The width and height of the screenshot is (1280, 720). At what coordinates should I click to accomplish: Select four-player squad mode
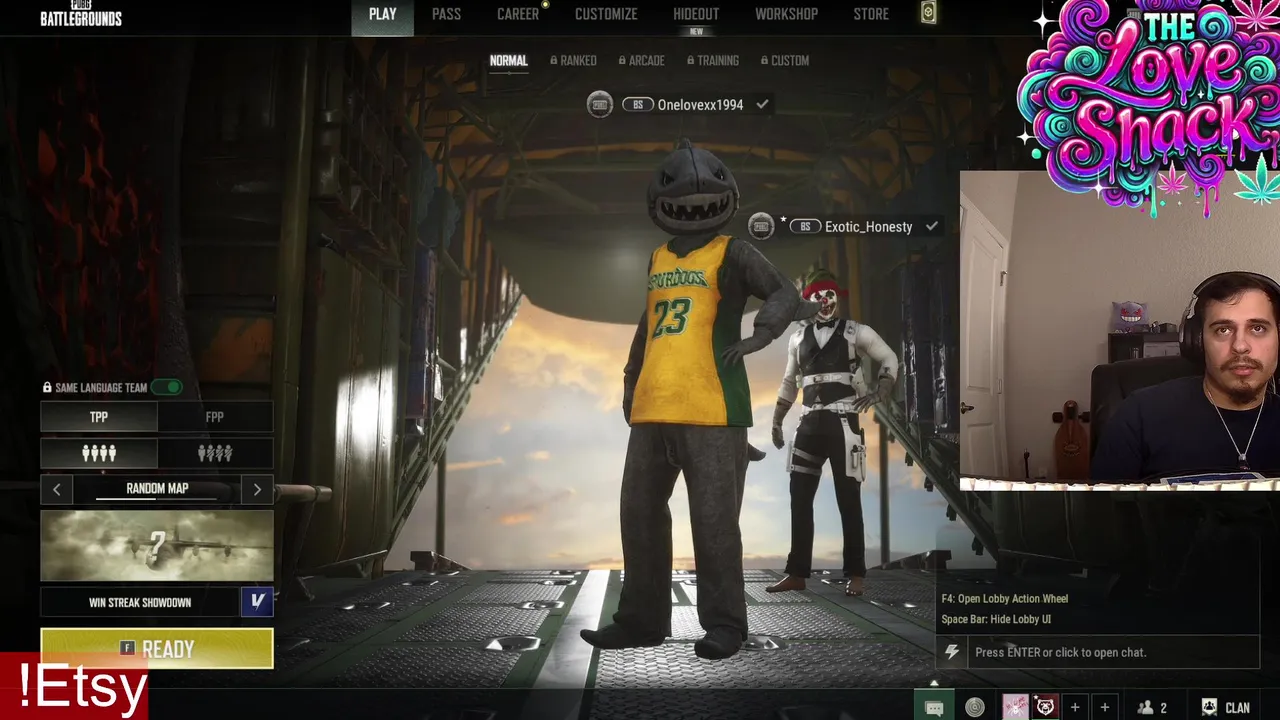(x=99, y=453)
